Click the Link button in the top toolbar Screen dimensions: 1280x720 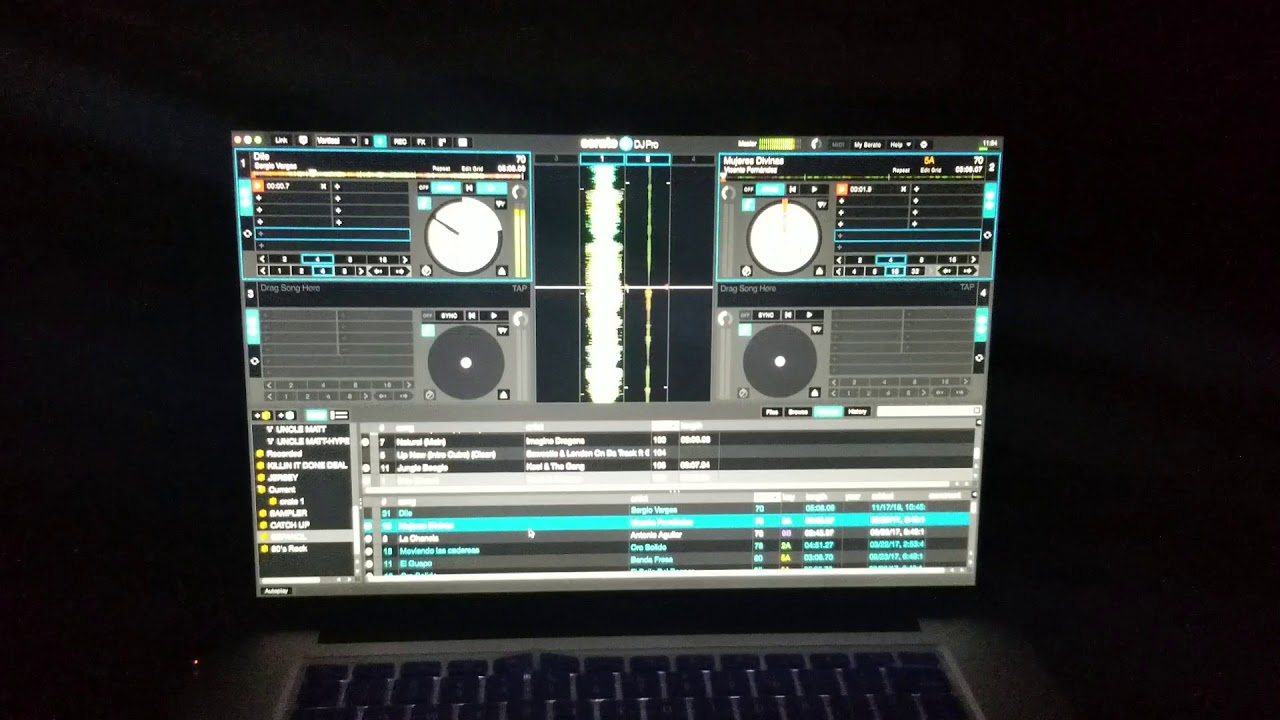[281, 141]
